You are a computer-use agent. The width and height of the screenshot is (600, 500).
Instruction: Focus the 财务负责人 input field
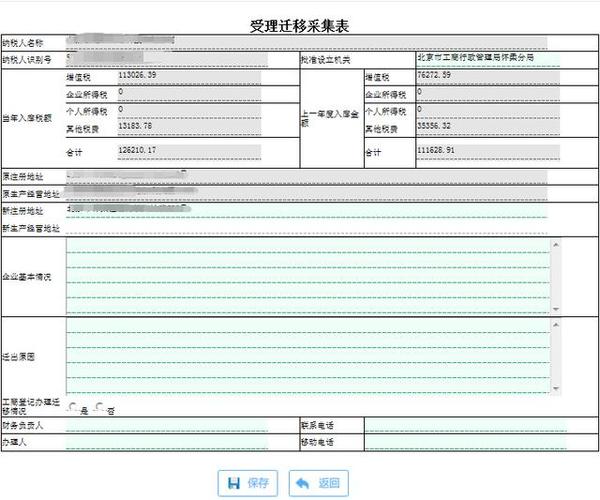click(166, 425)
